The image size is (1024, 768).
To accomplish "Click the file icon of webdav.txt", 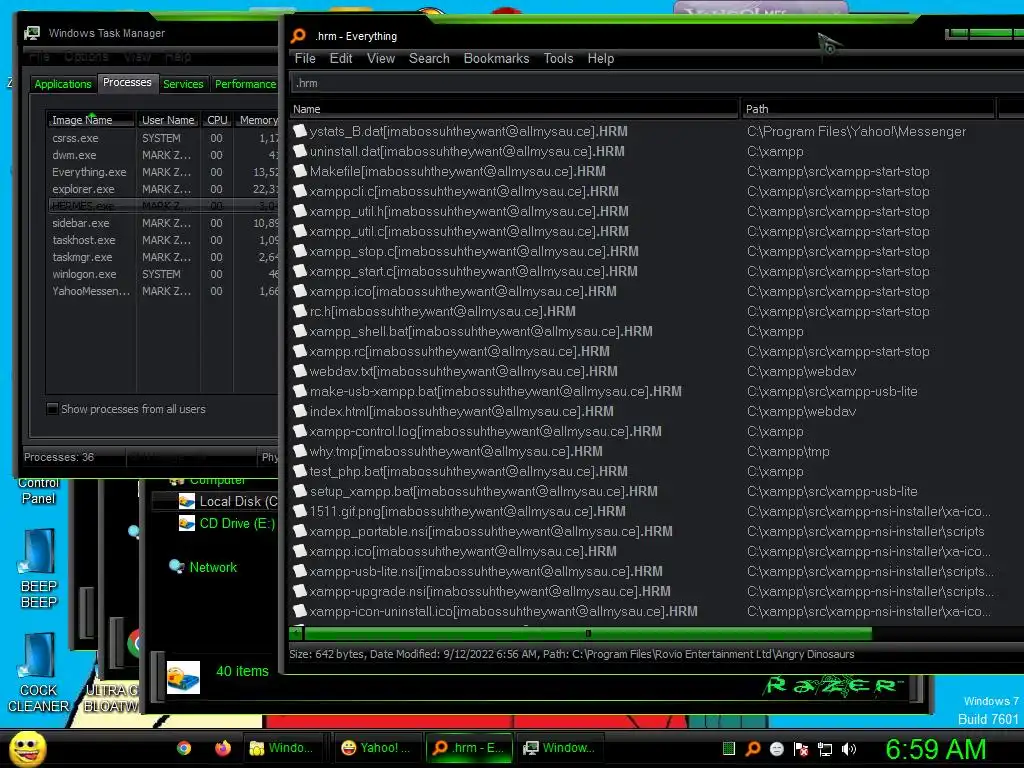I will click(x=300, y=372).
